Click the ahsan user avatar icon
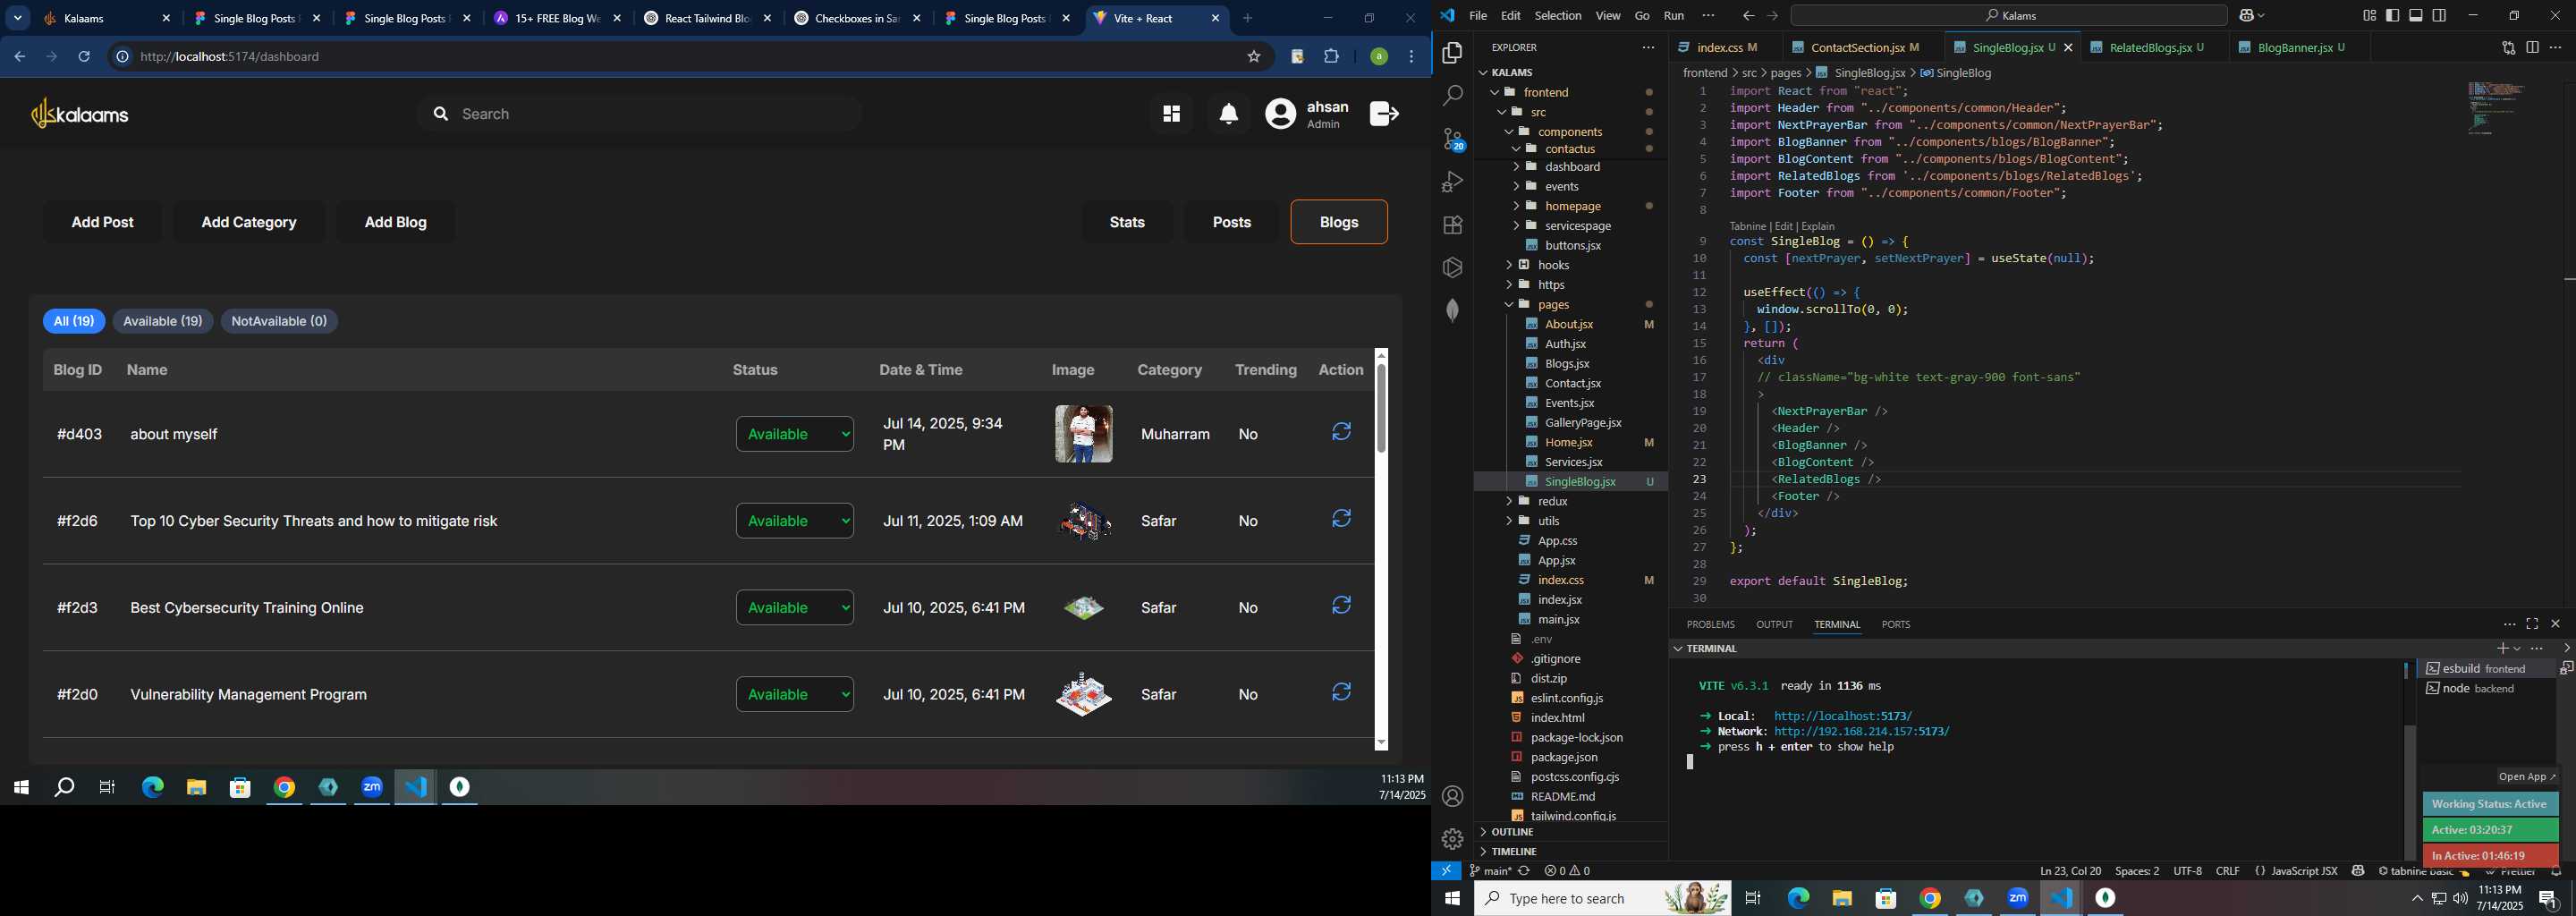 click(x=1280, y=114)
